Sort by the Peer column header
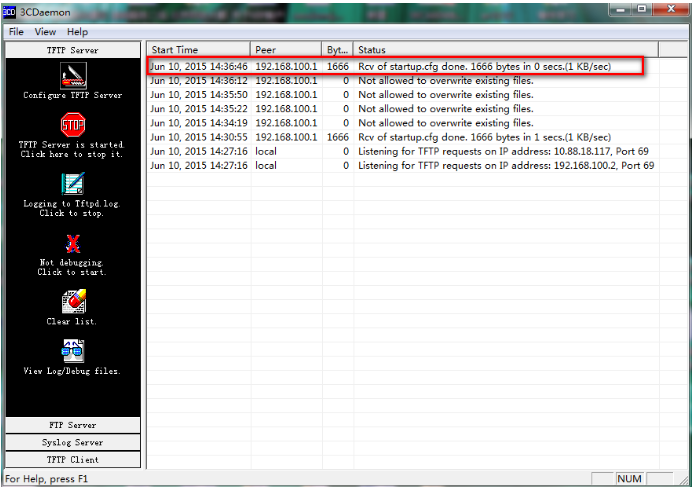697x494 pixels. tap(286, 50)
